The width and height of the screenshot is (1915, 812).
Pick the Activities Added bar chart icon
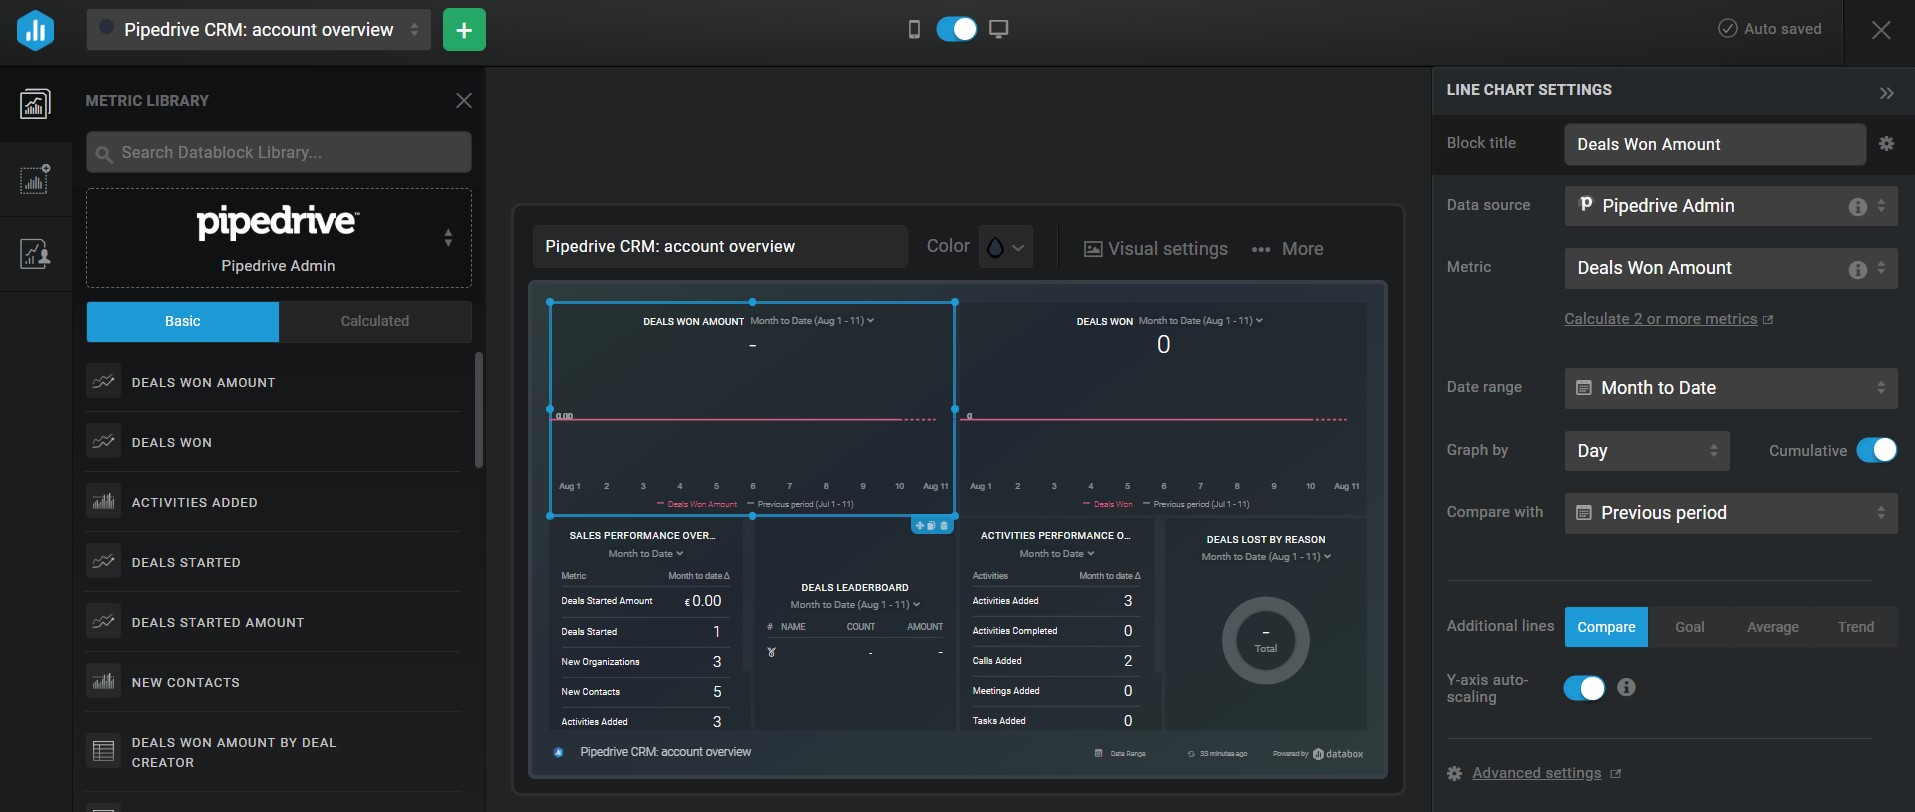pos(103,502)
